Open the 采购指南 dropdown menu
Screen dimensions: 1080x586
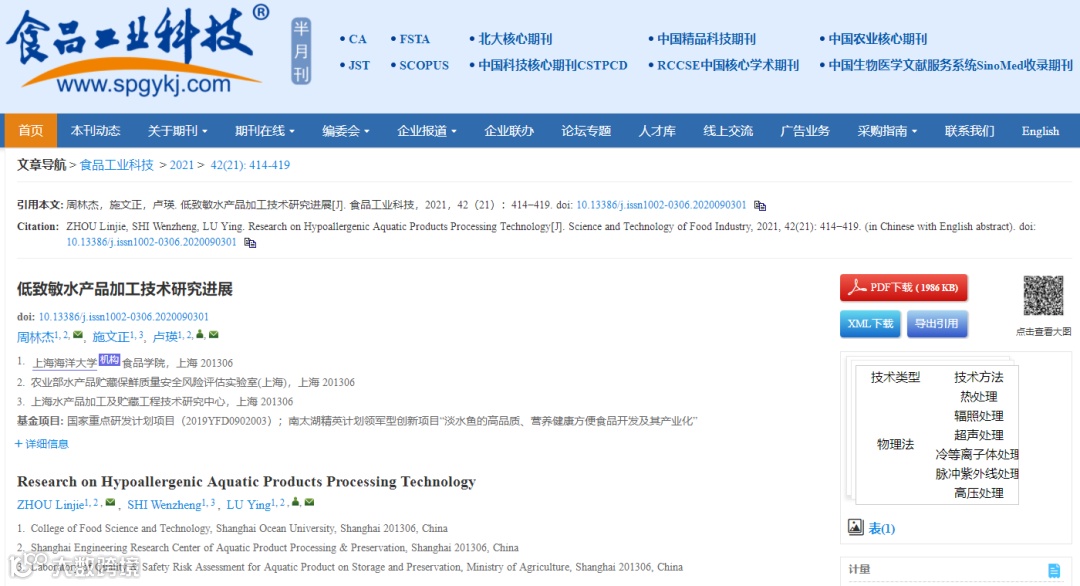(x=886, y=131)
